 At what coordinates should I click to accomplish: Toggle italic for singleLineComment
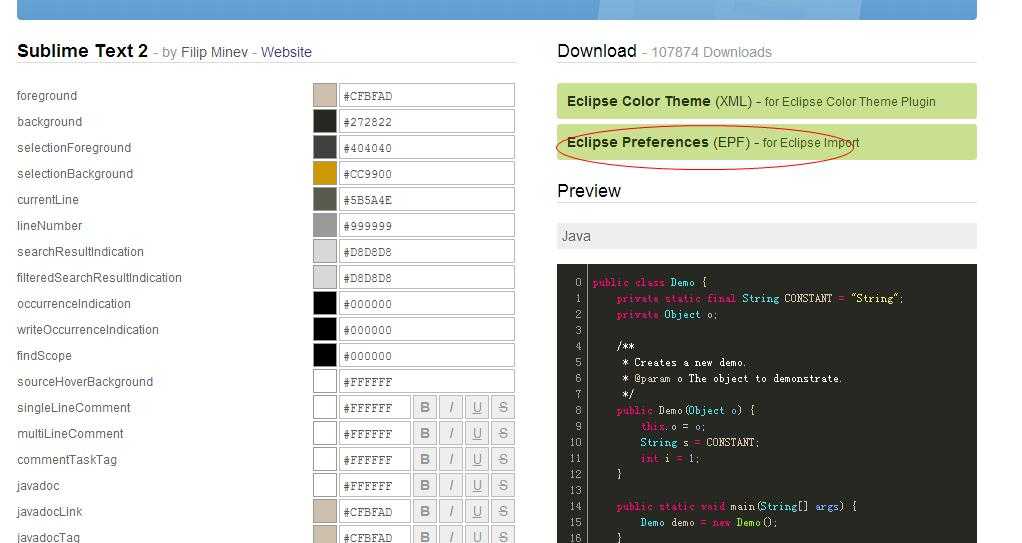450,407
